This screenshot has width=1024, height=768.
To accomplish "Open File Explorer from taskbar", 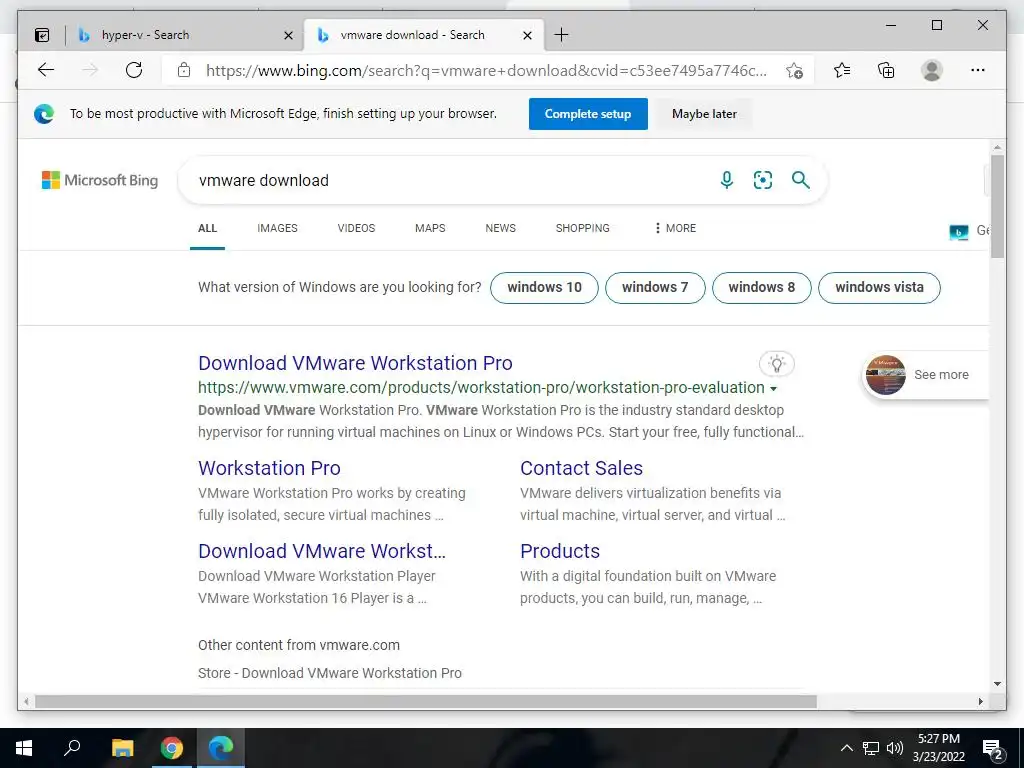I will [122, 748].
